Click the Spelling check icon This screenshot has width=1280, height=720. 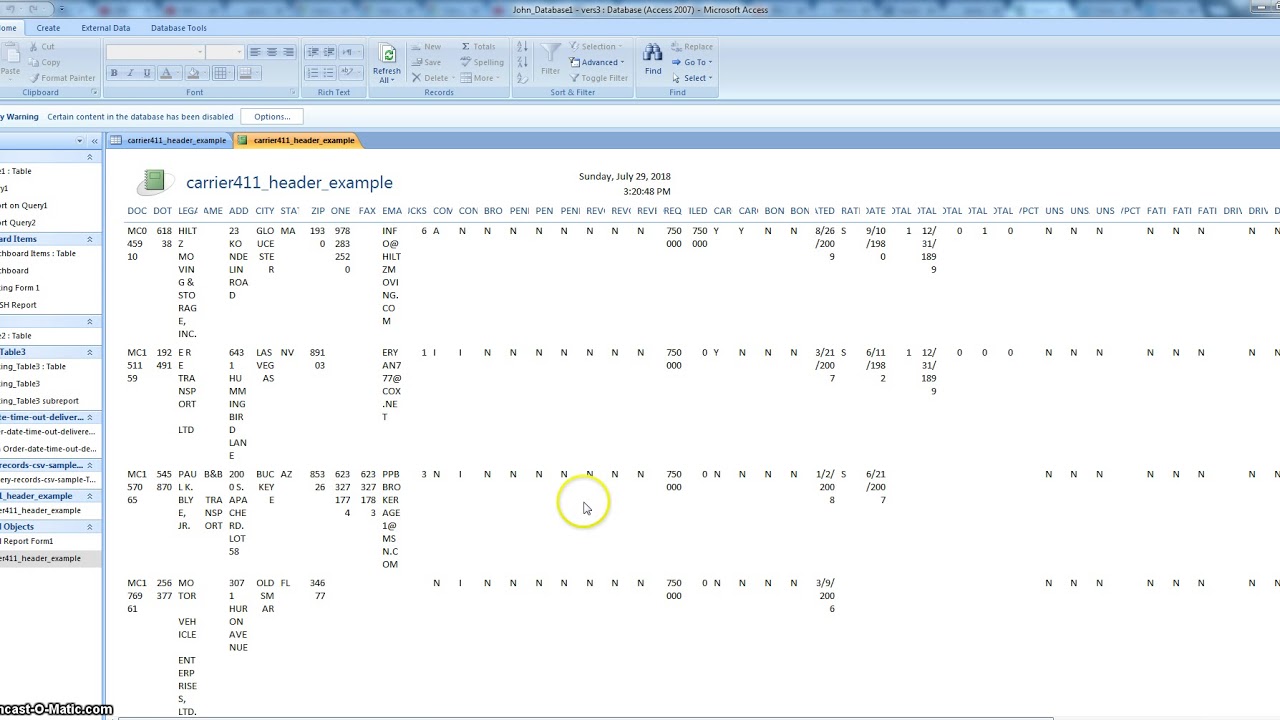[466, 62]
